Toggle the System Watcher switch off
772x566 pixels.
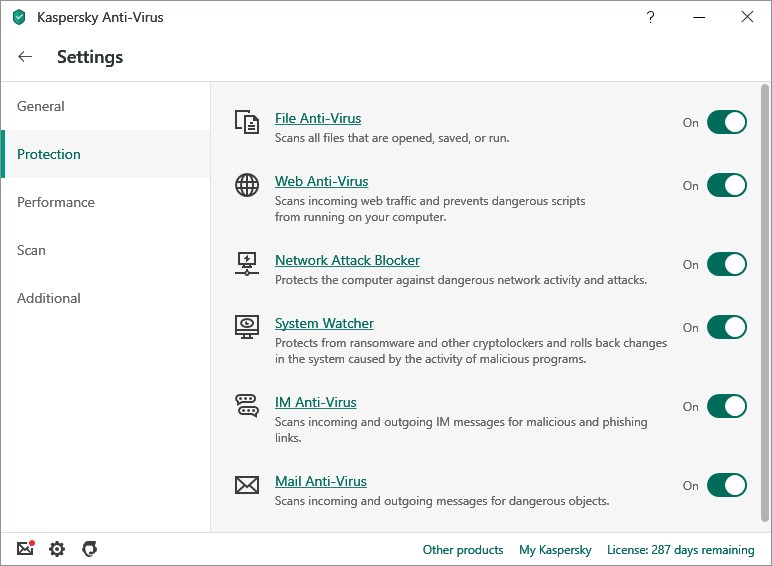726,327
